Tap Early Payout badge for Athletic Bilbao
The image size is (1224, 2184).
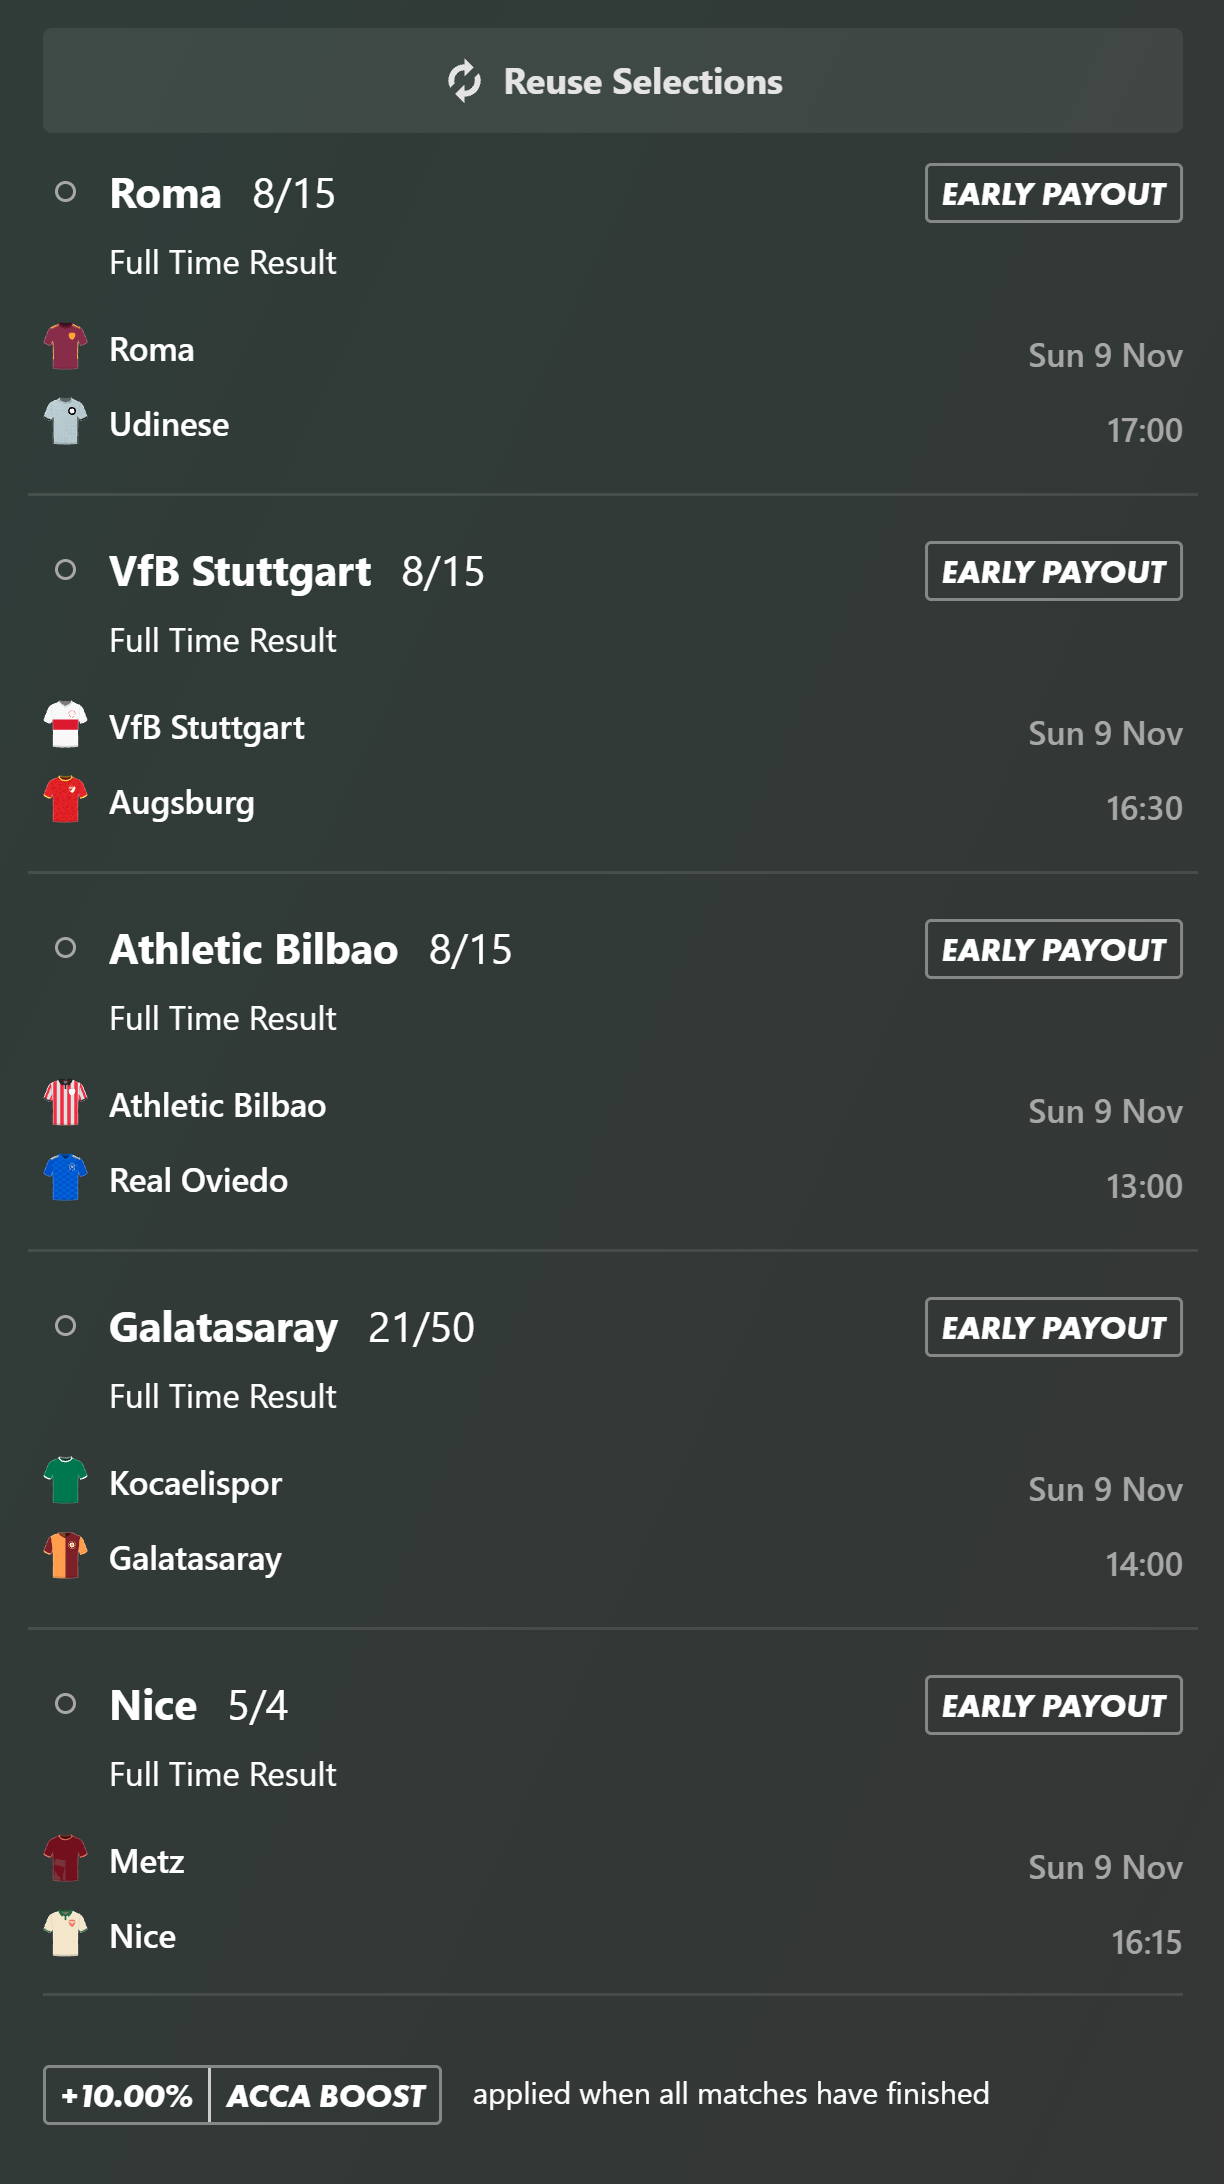click(1053, 949)
